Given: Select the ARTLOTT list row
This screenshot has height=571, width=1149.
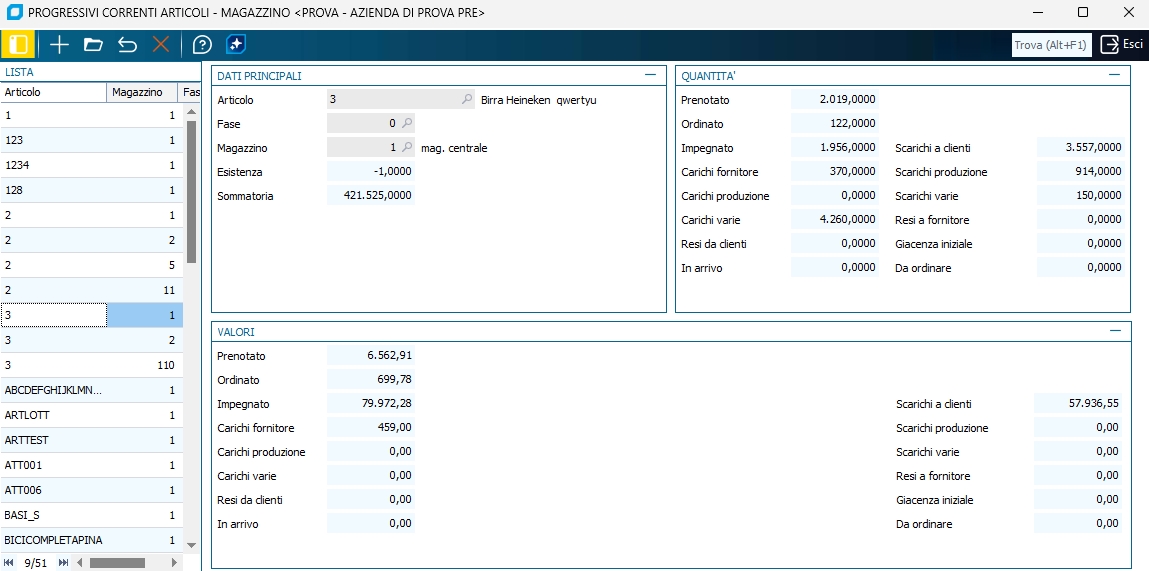Looking at the screenshot, I should [91, 415].
